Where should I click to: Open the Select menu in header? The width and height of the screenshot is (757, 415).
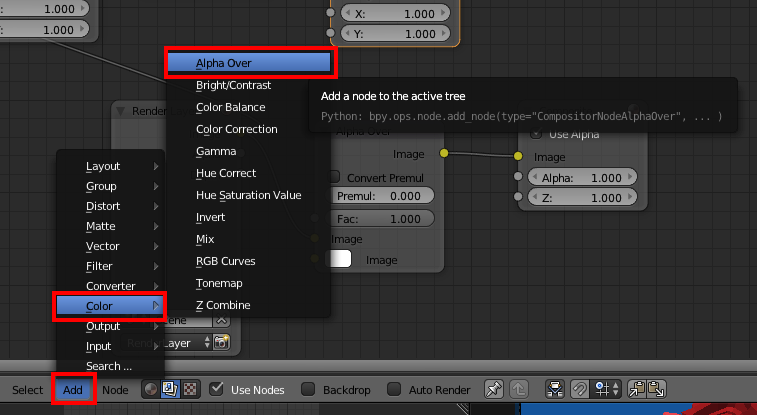click(x=28, y=390)
